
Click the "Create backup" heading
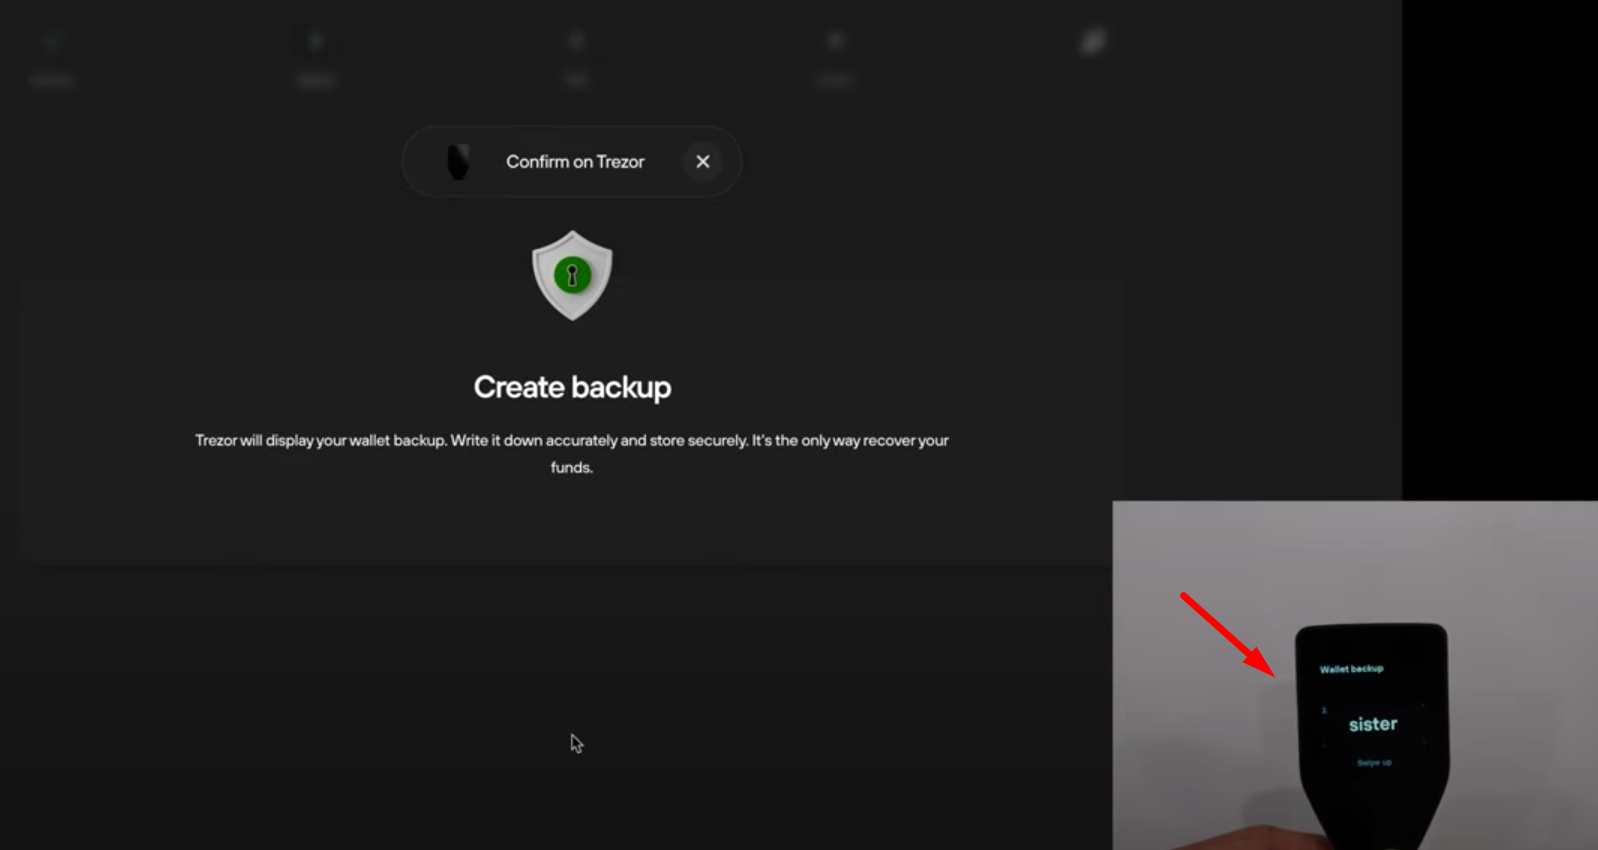572,387
